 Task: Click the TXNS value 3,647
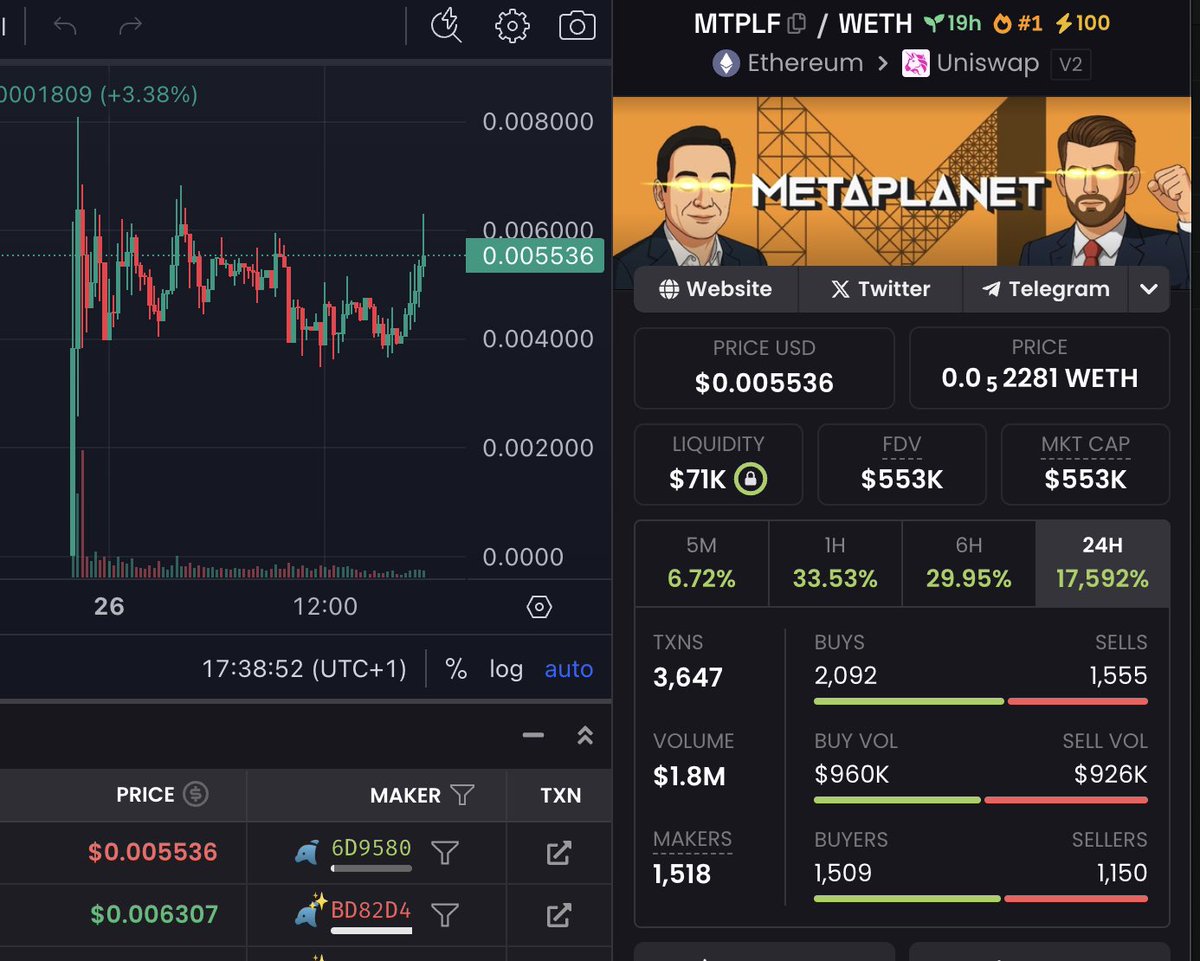click(688, 677)
